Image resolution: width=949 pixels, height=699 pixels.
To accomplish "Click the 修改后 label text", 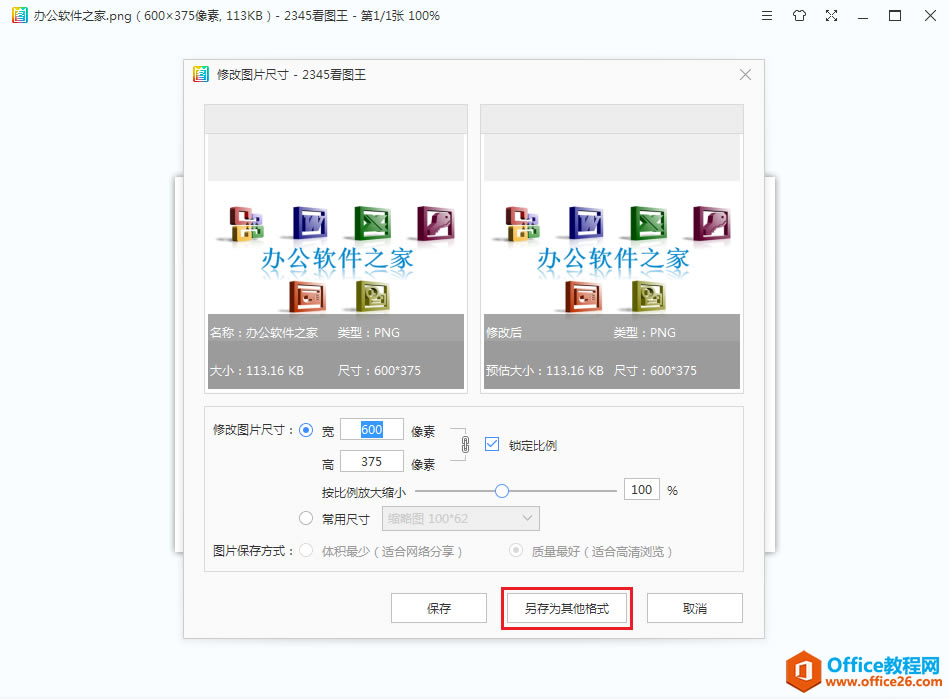I will [x=504, y=333].
